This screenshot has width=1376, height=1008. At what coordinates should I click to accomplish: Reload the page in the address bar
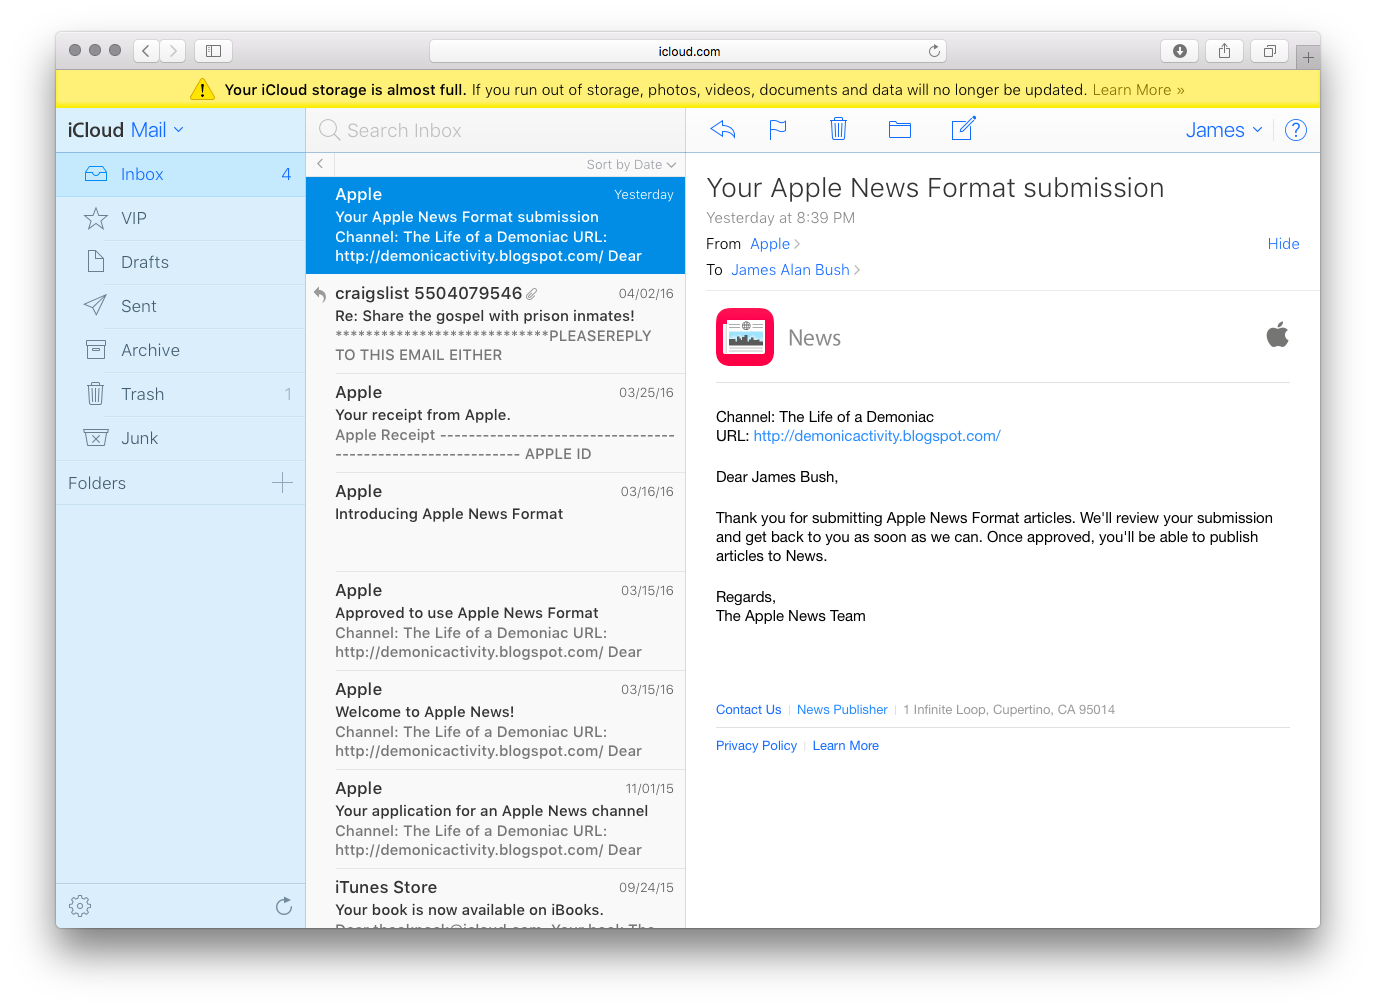tap(934, 50)
